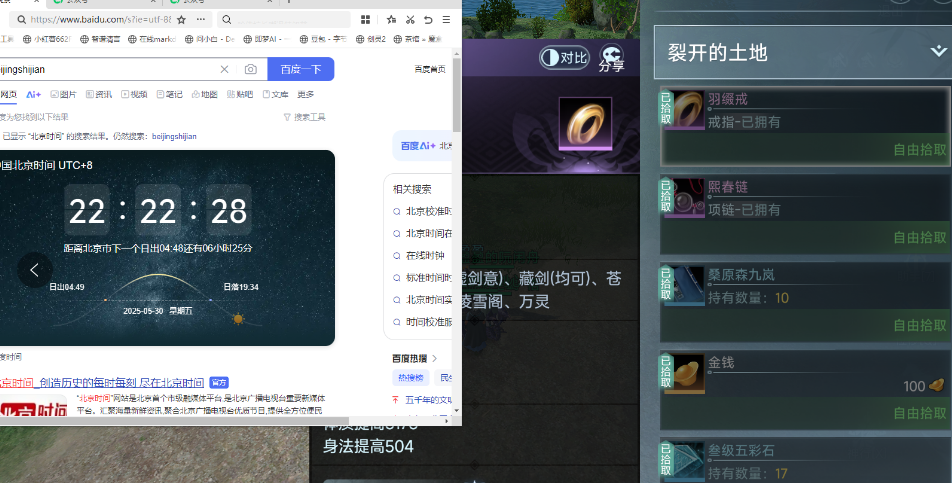The width and height of the screenshot is (952, 483).
Task: Click 自由拾取 on 熙春链 row
Action: 919,237
